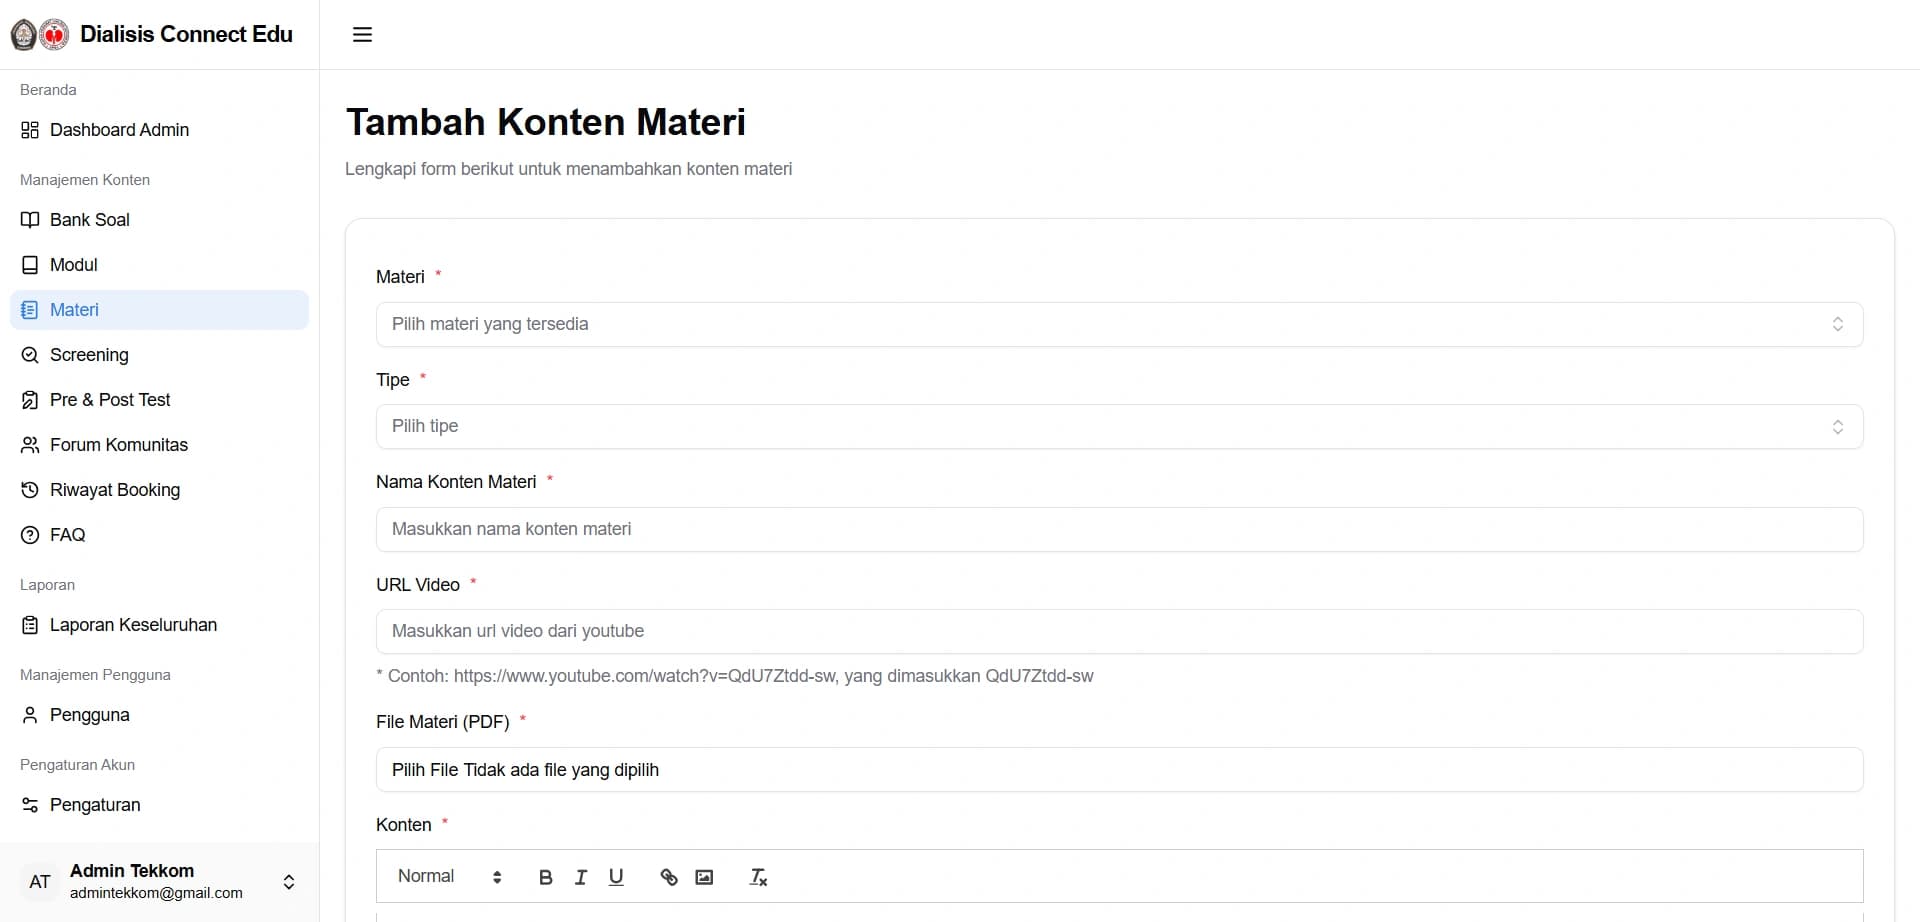Click the Modul icon in sidebar

30,265
